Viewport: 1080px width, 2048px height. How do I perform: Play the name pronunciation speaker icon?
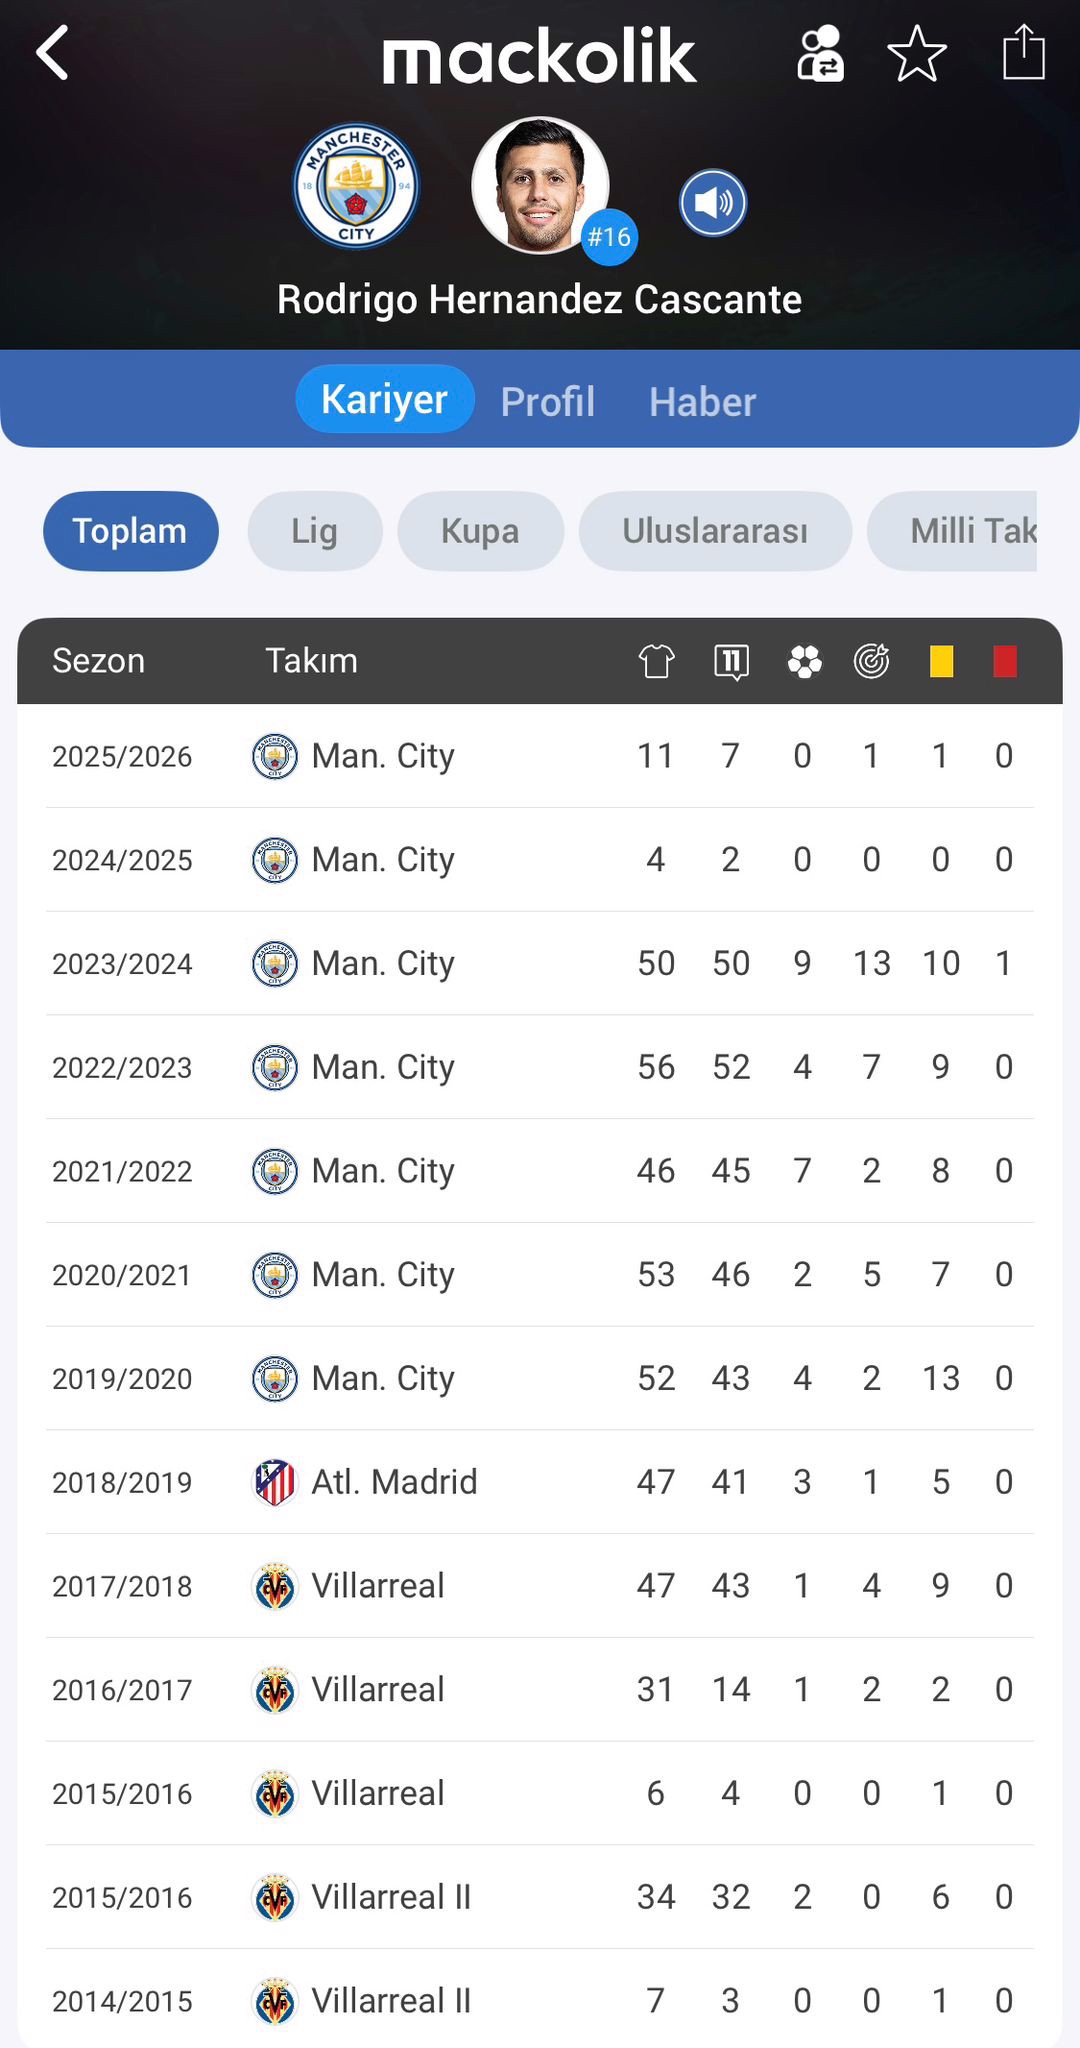(x=713, y=203)
